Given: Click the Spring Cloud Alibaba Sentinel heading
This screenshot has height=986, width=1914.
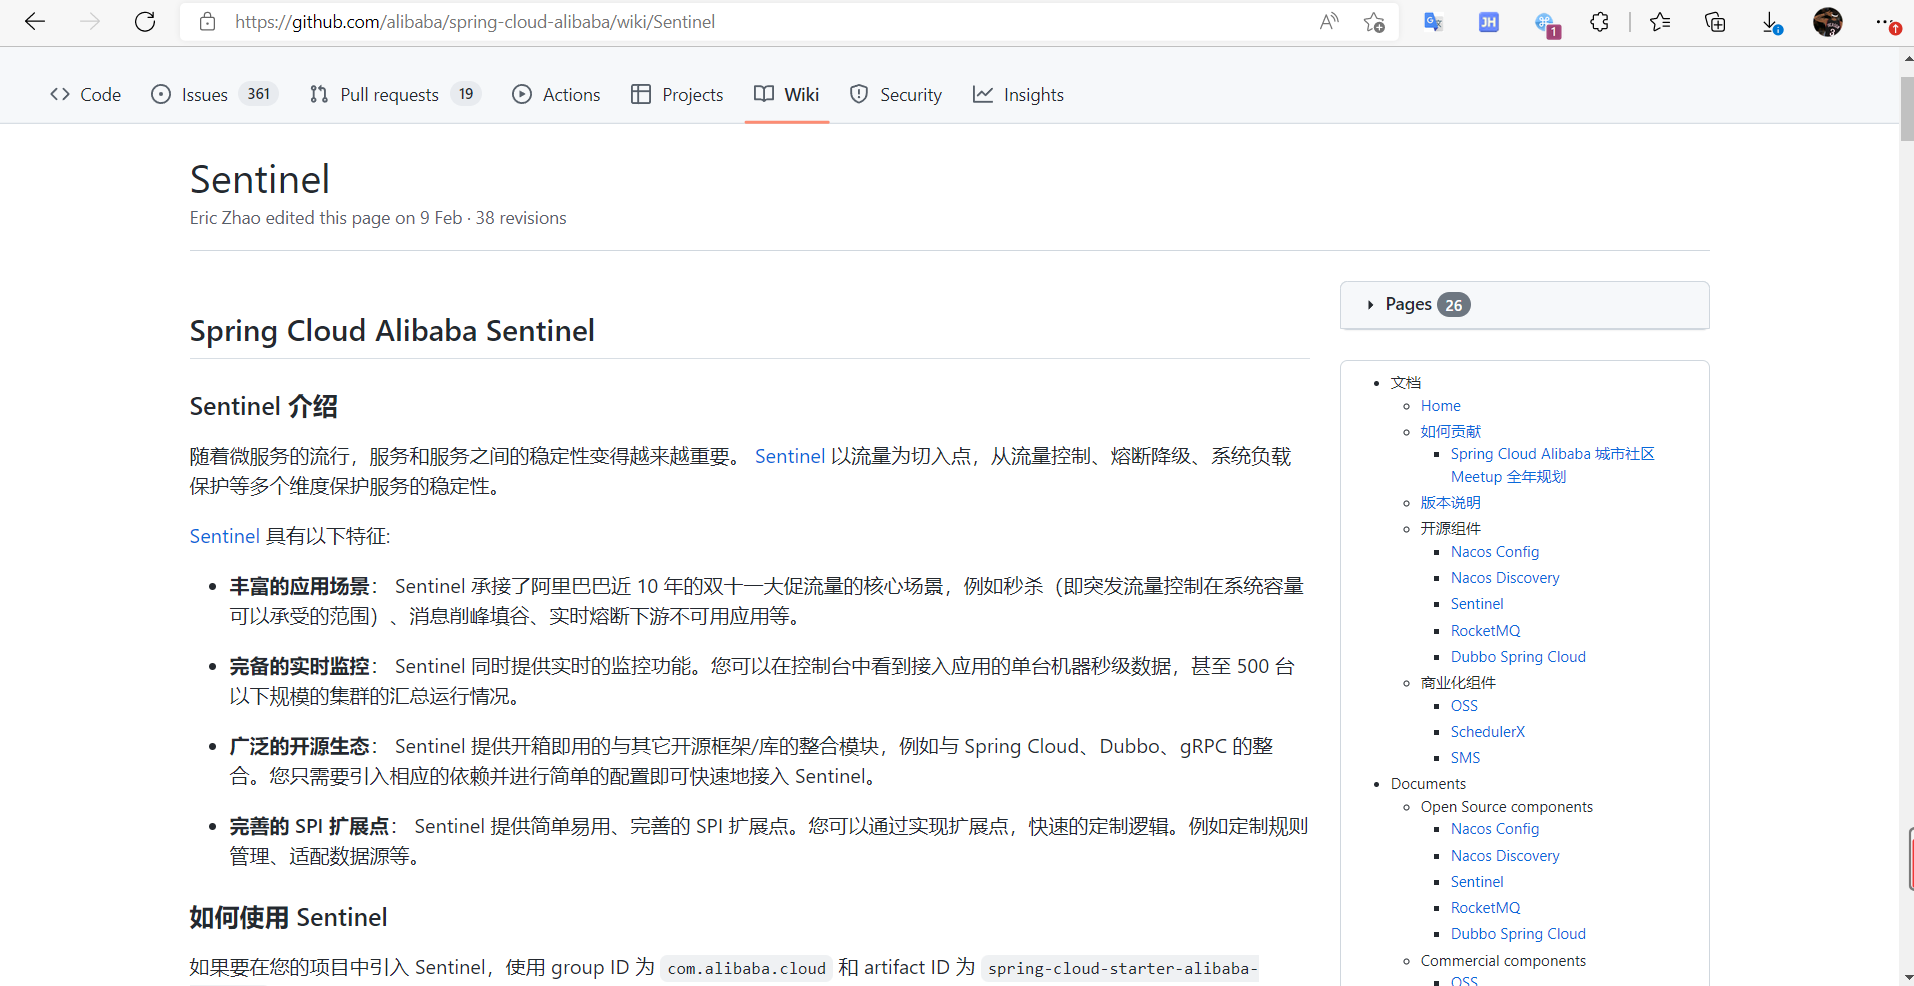Looking at the screenshot, I should [x=392, y=331].
